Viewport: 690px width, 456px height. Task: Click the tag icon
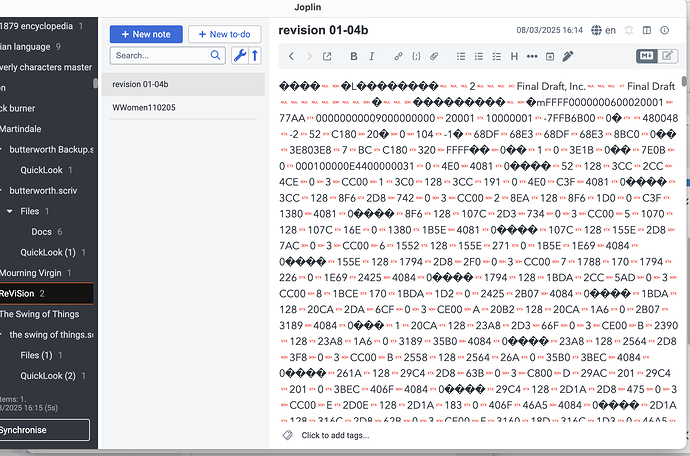pyautogui.click(x=287, y=435)
